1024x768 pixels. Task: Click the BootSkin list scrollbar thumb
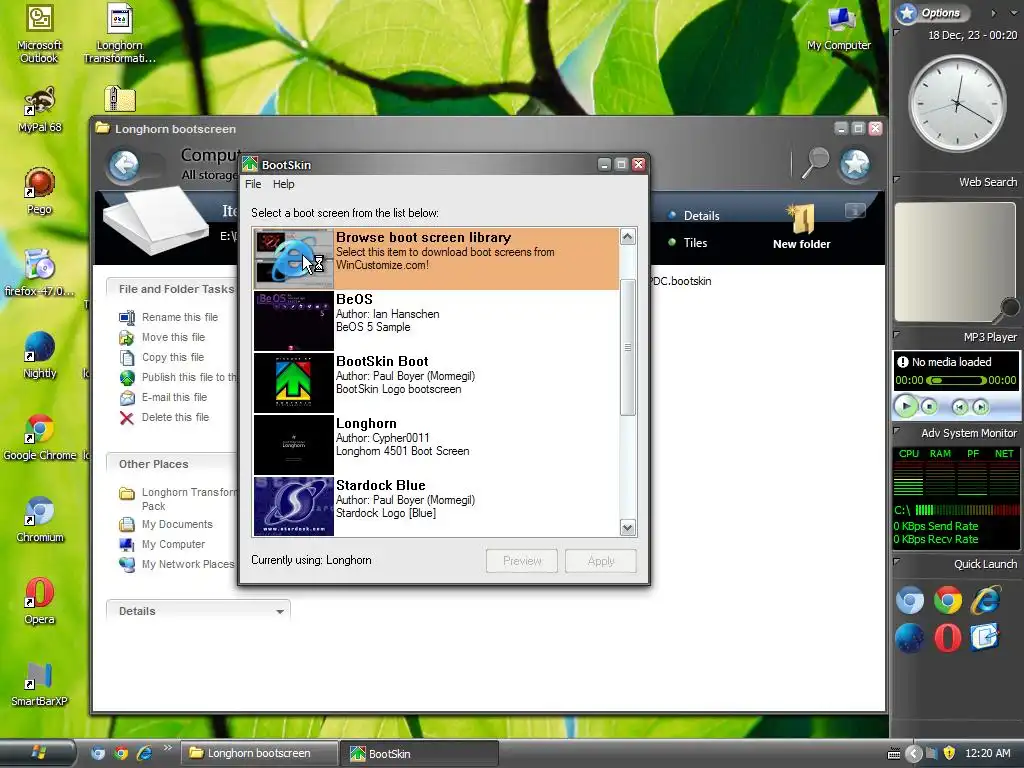pos(628,347)
